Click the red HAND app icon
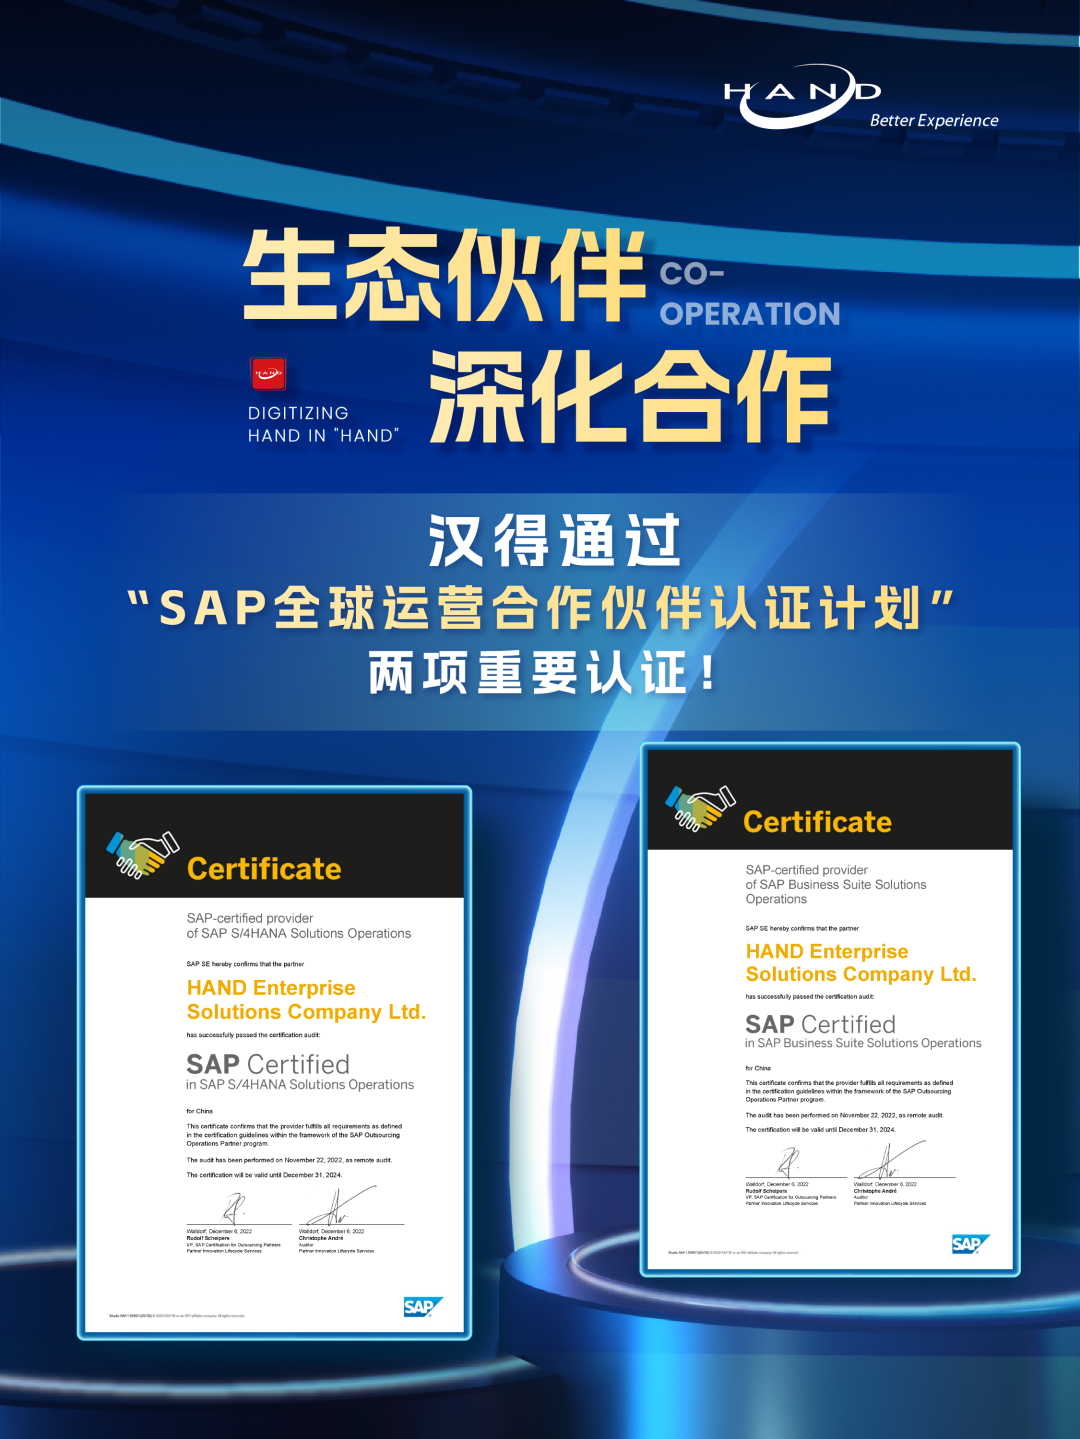Viewport: 1080px width, 1439px height. (267, 374)
